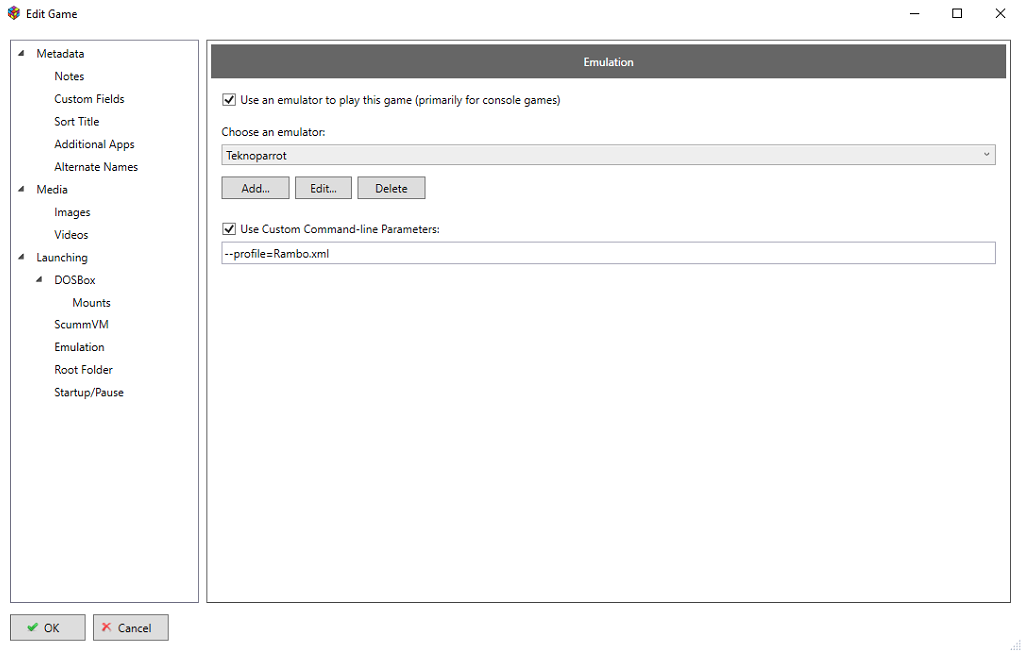Screen dimensions: 1022x652
Task: Open the Videos page
Action: [x=71, y=235]
